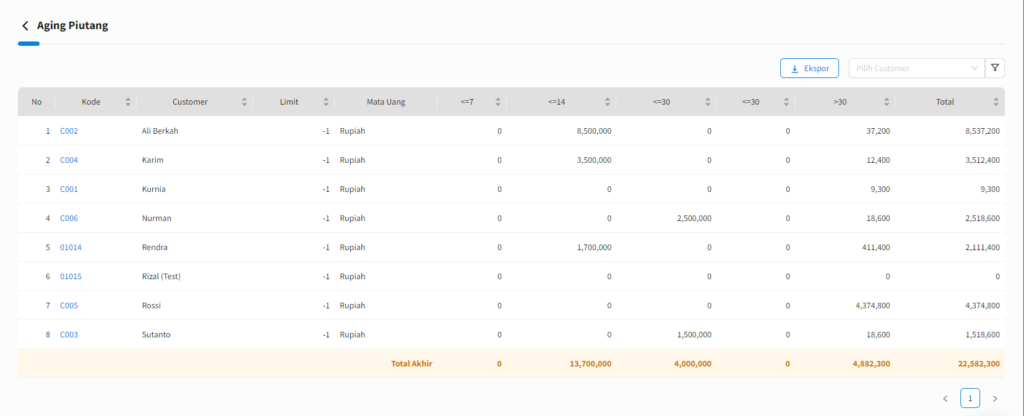Sort table by Limit column
The width and height of the screenshot is (1024, 416).
tap(326, 102)
